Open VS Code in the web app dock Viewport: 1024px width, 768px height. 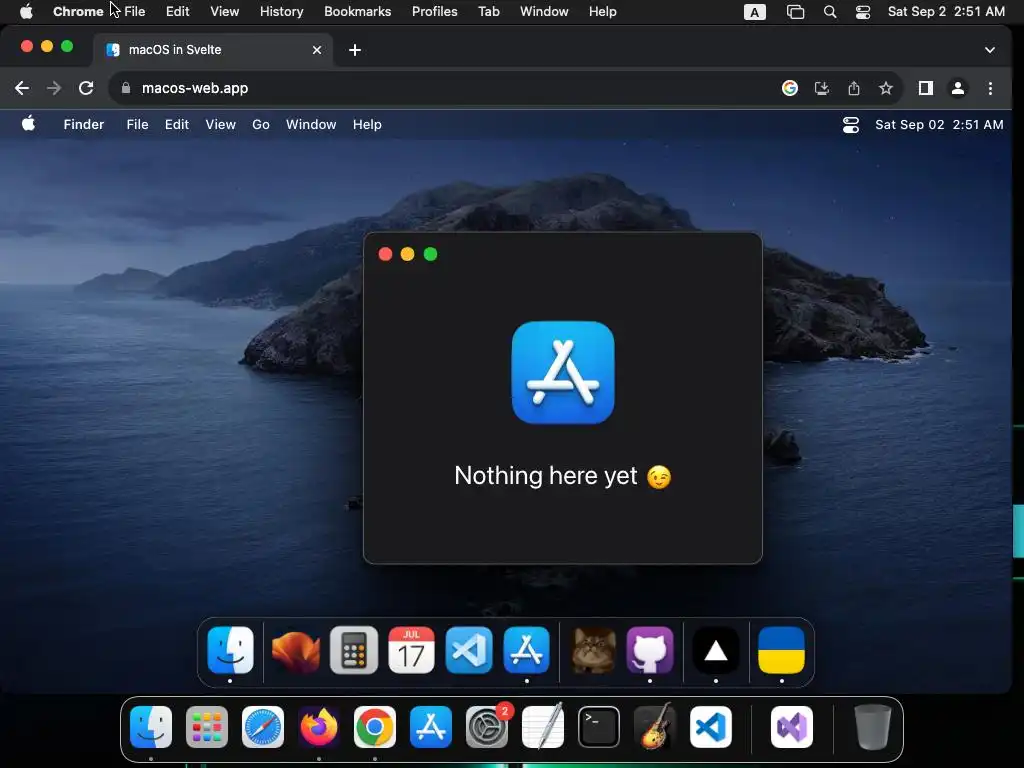pyautogui.click(x=469, y=650)
